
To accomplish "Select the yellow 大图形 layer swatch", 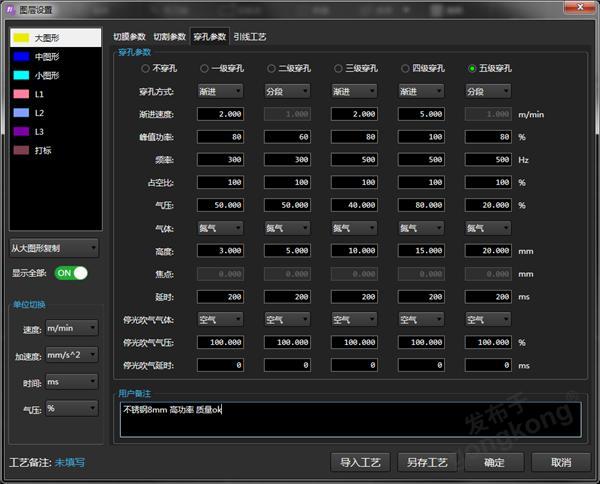I will click(x=20, y=37).
